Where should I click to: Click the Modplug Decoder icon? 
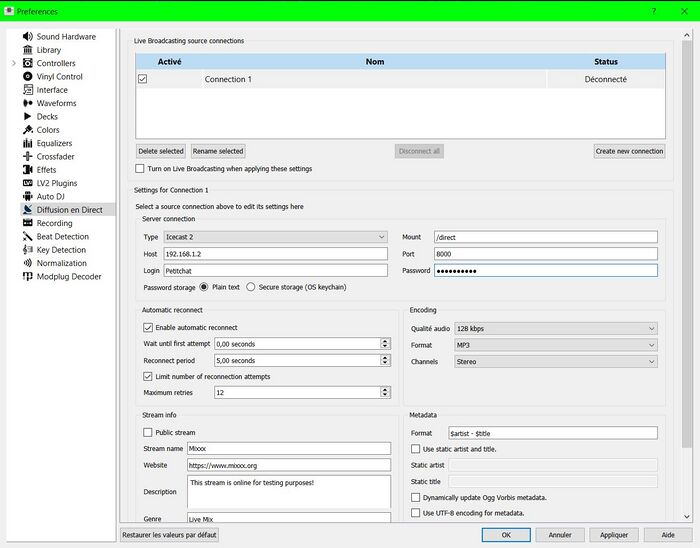(x=28, y=276)
